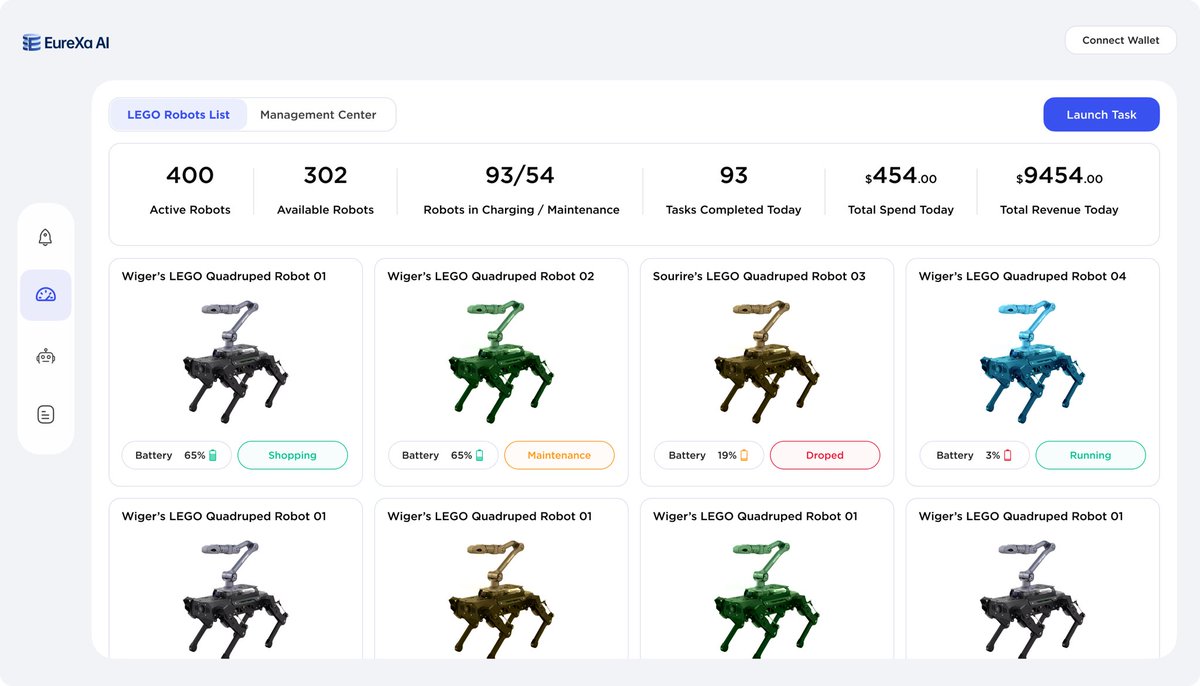The width and height of the screenshot is (1200, 686).
Task: Open green robot image on Robot 02 card
Action: pos(500,361)
